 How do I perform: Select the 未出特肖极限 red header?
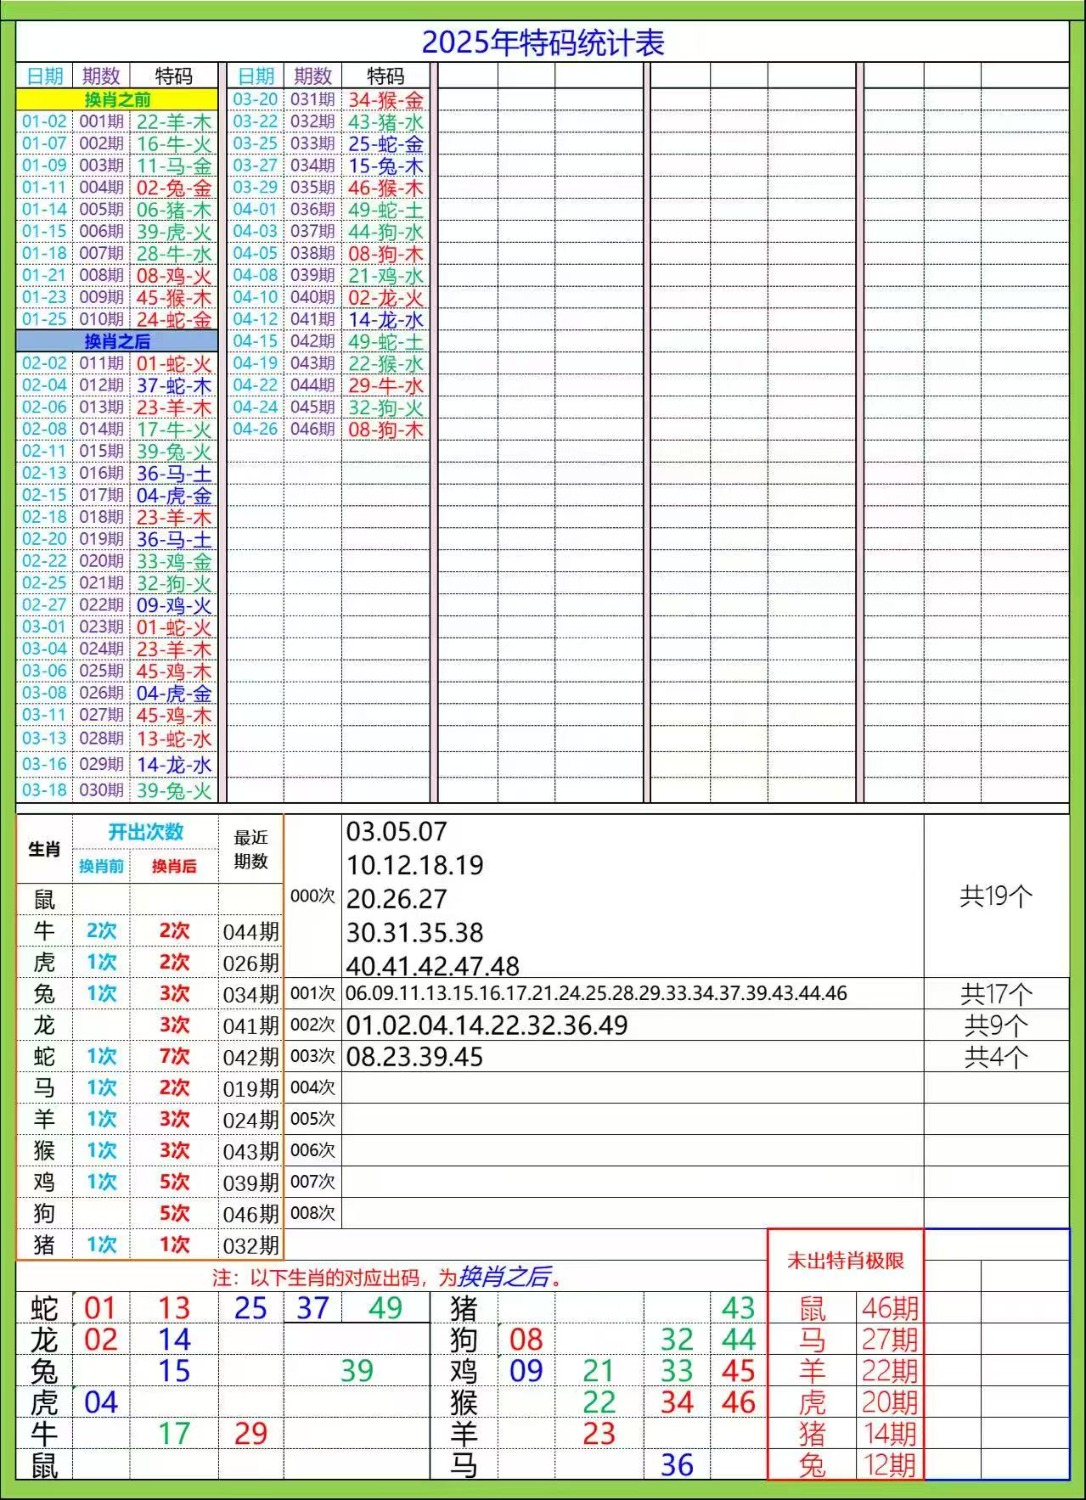tap(848, 1261)
